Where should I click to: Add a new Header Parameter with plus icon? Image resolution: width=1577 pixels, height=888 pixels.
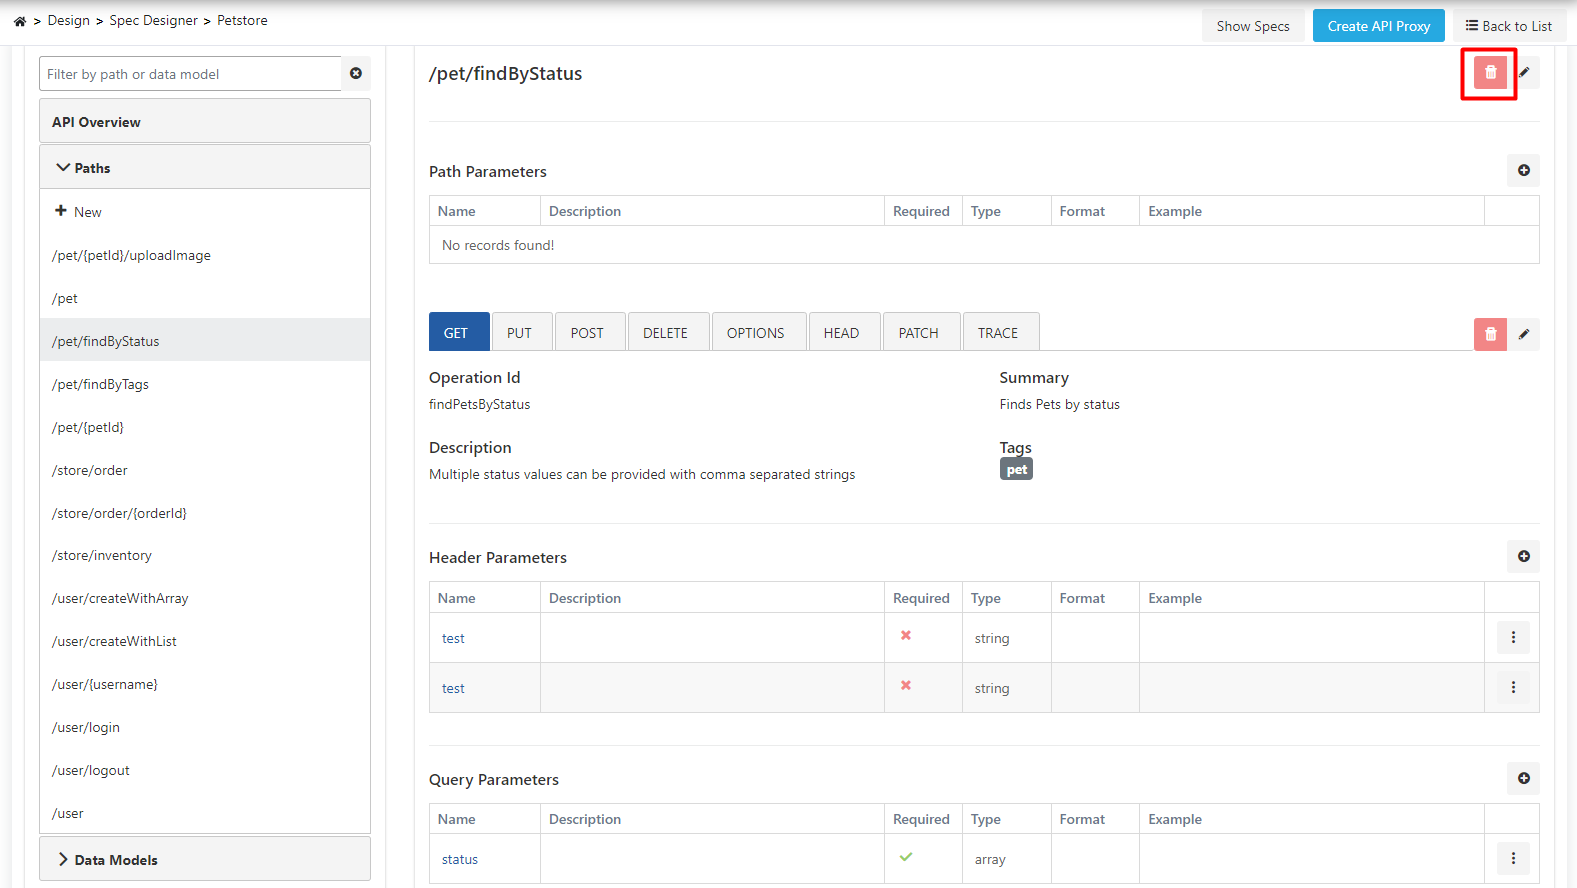1523,557
